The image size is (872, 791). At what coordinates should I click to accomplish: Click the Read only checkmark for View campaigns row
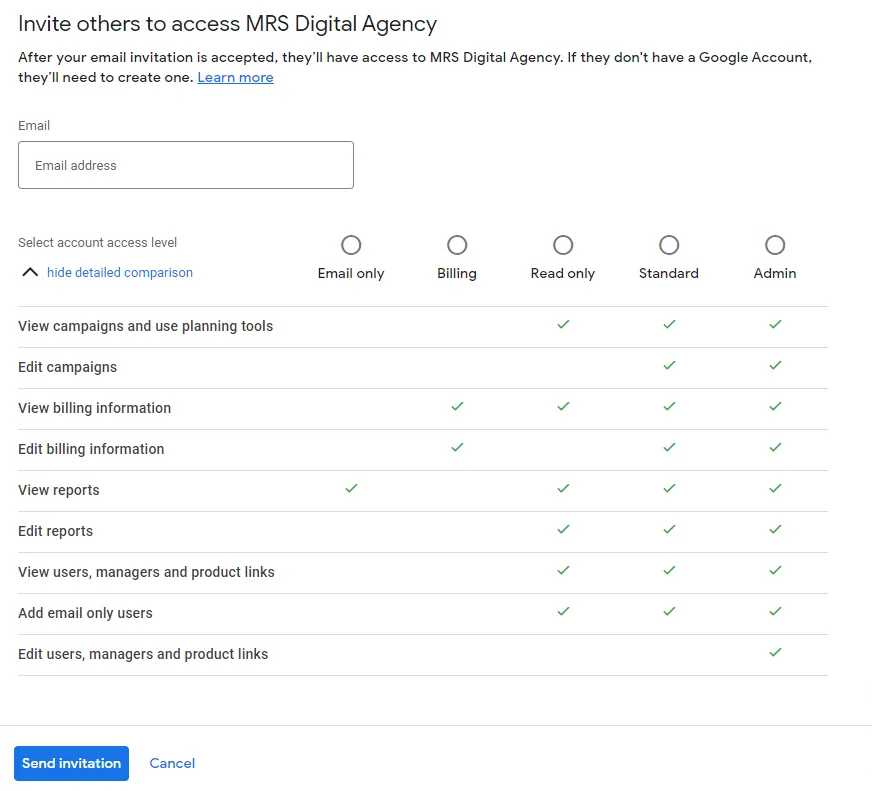(x=563, y=324)
